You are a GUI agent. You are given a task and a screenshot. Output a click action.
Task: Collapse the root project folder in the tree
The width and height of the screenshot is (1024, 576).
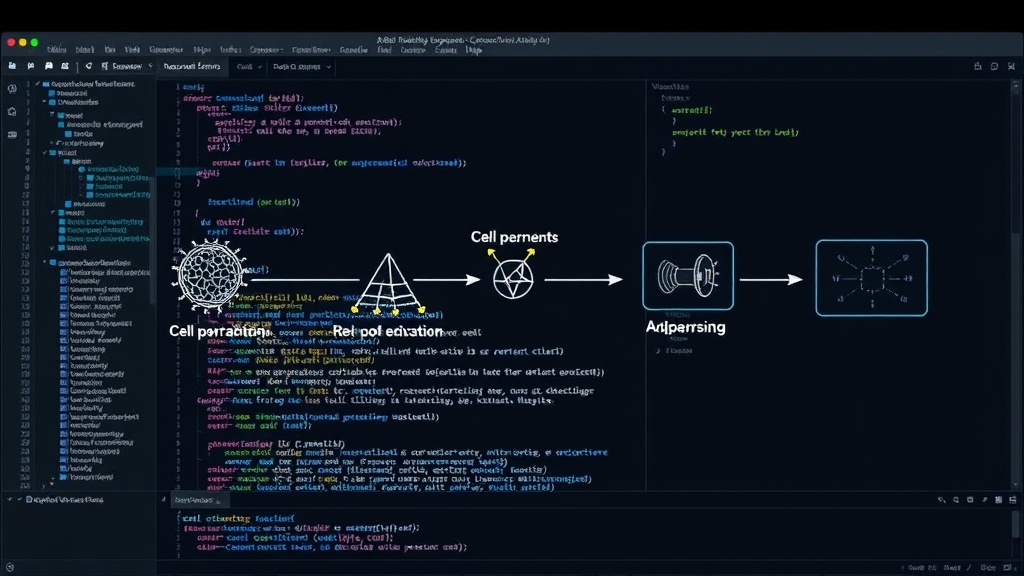click(x=37, y=84)
